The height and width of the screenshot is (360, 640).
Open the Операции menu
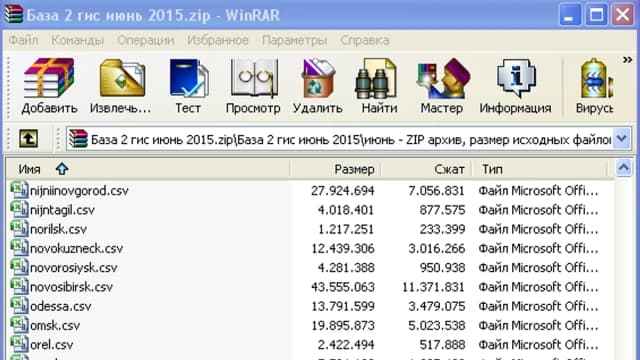(146, 40)
